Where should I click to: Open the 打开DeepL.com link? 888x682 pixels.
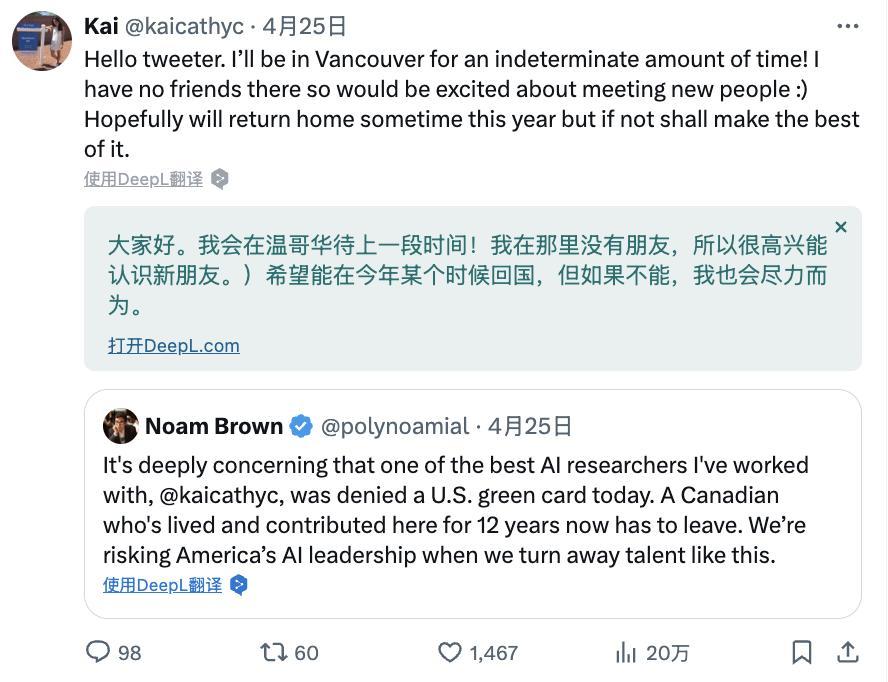pyautogui.click(x=174, y=346)
